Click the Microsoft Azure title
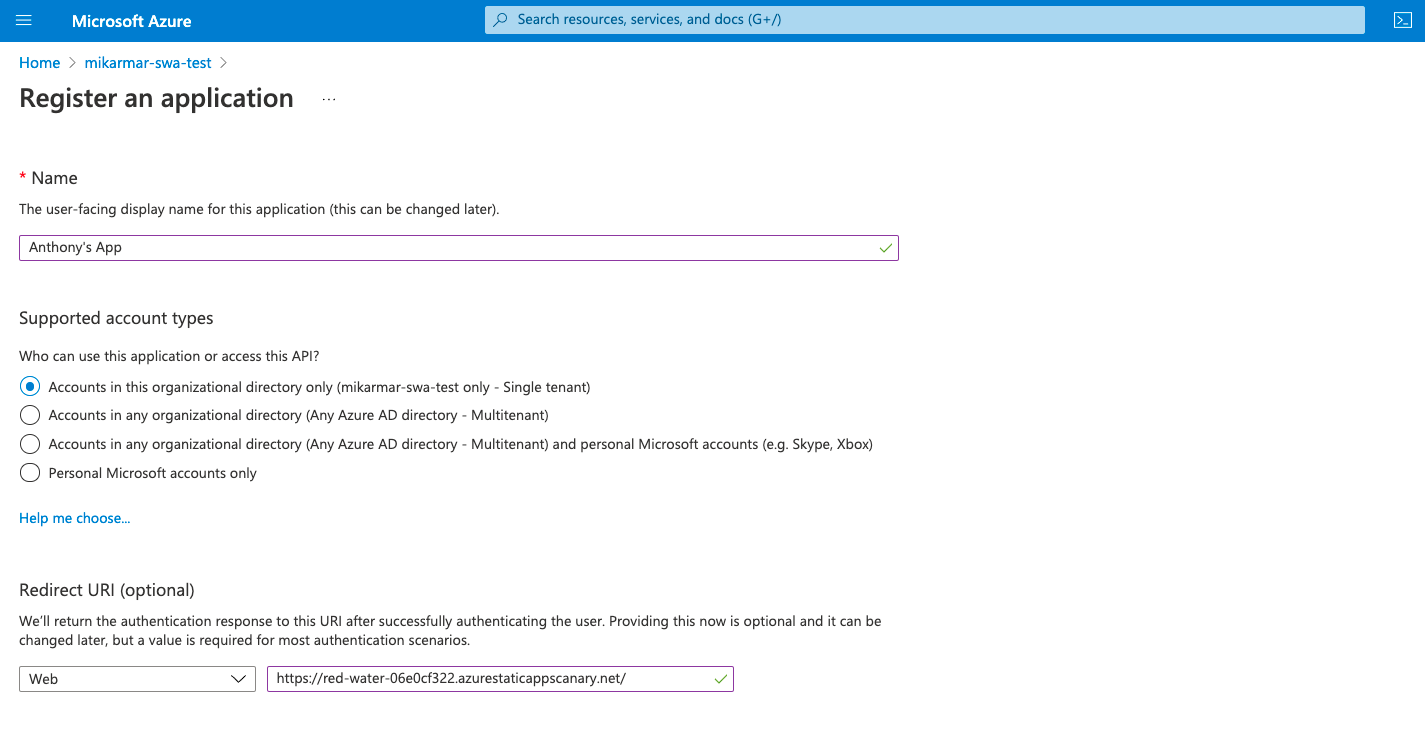 point(132,20)
